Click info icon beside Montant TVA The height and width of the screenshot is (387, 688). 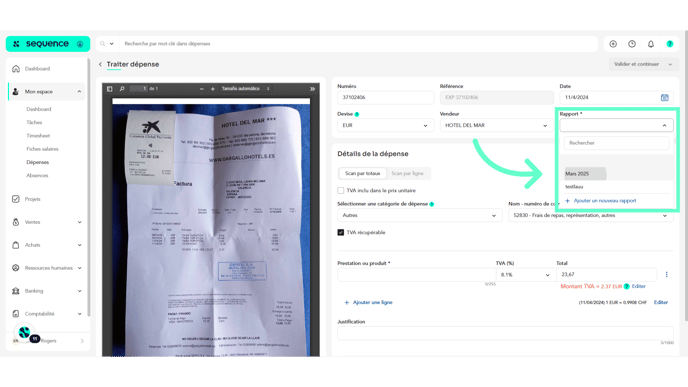[627, 287]
